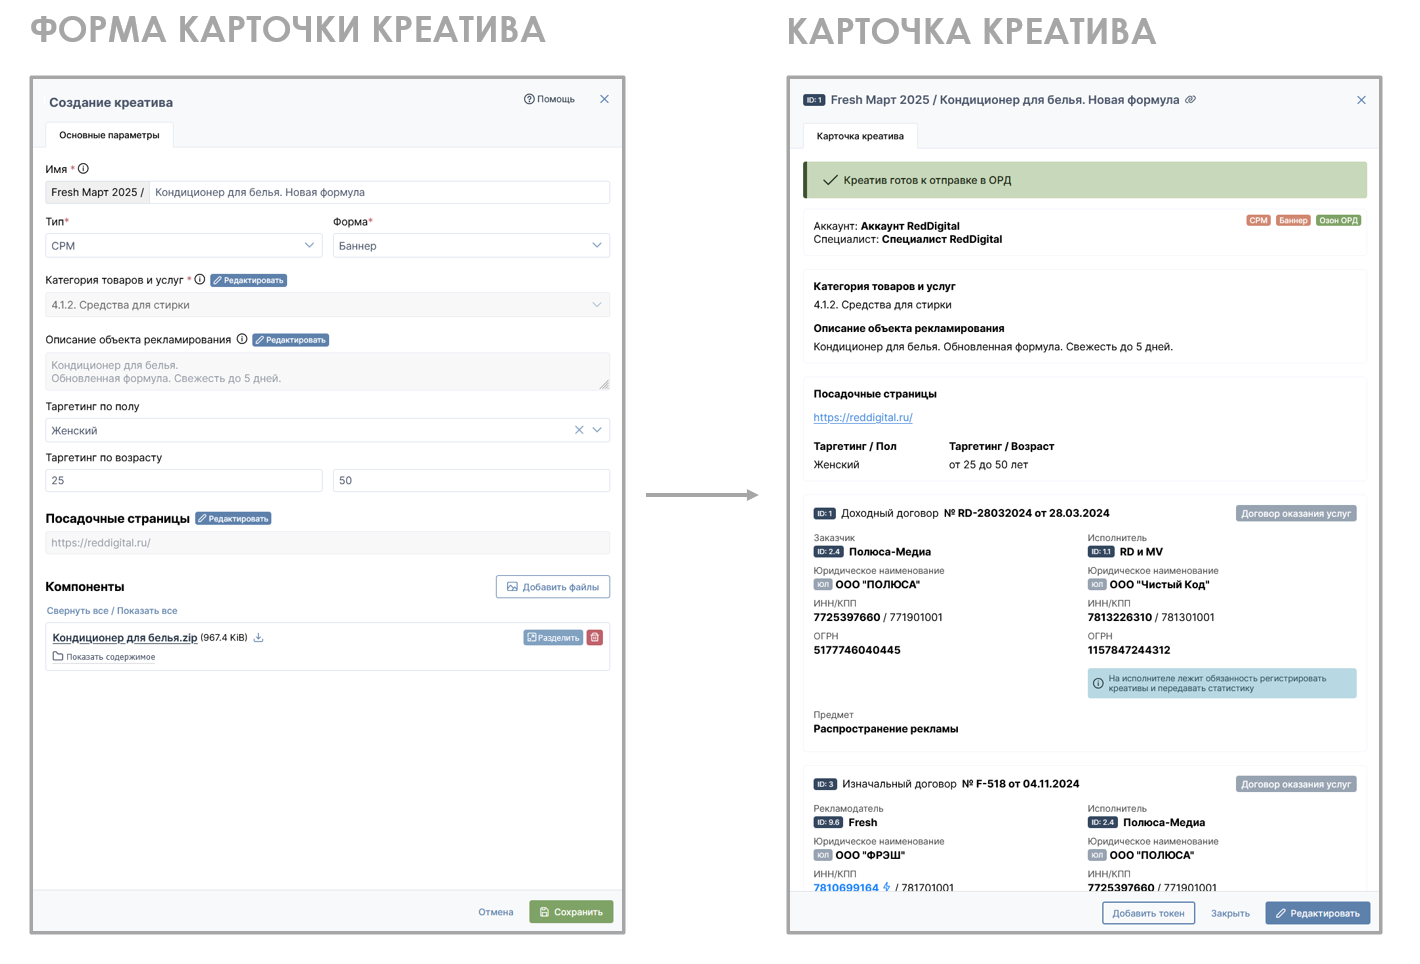Image resolution: width=1420 pixels, height=964 pixels.
Task: Click lightning icon next to ИНН 7810699164
Action: coord(887,887)
